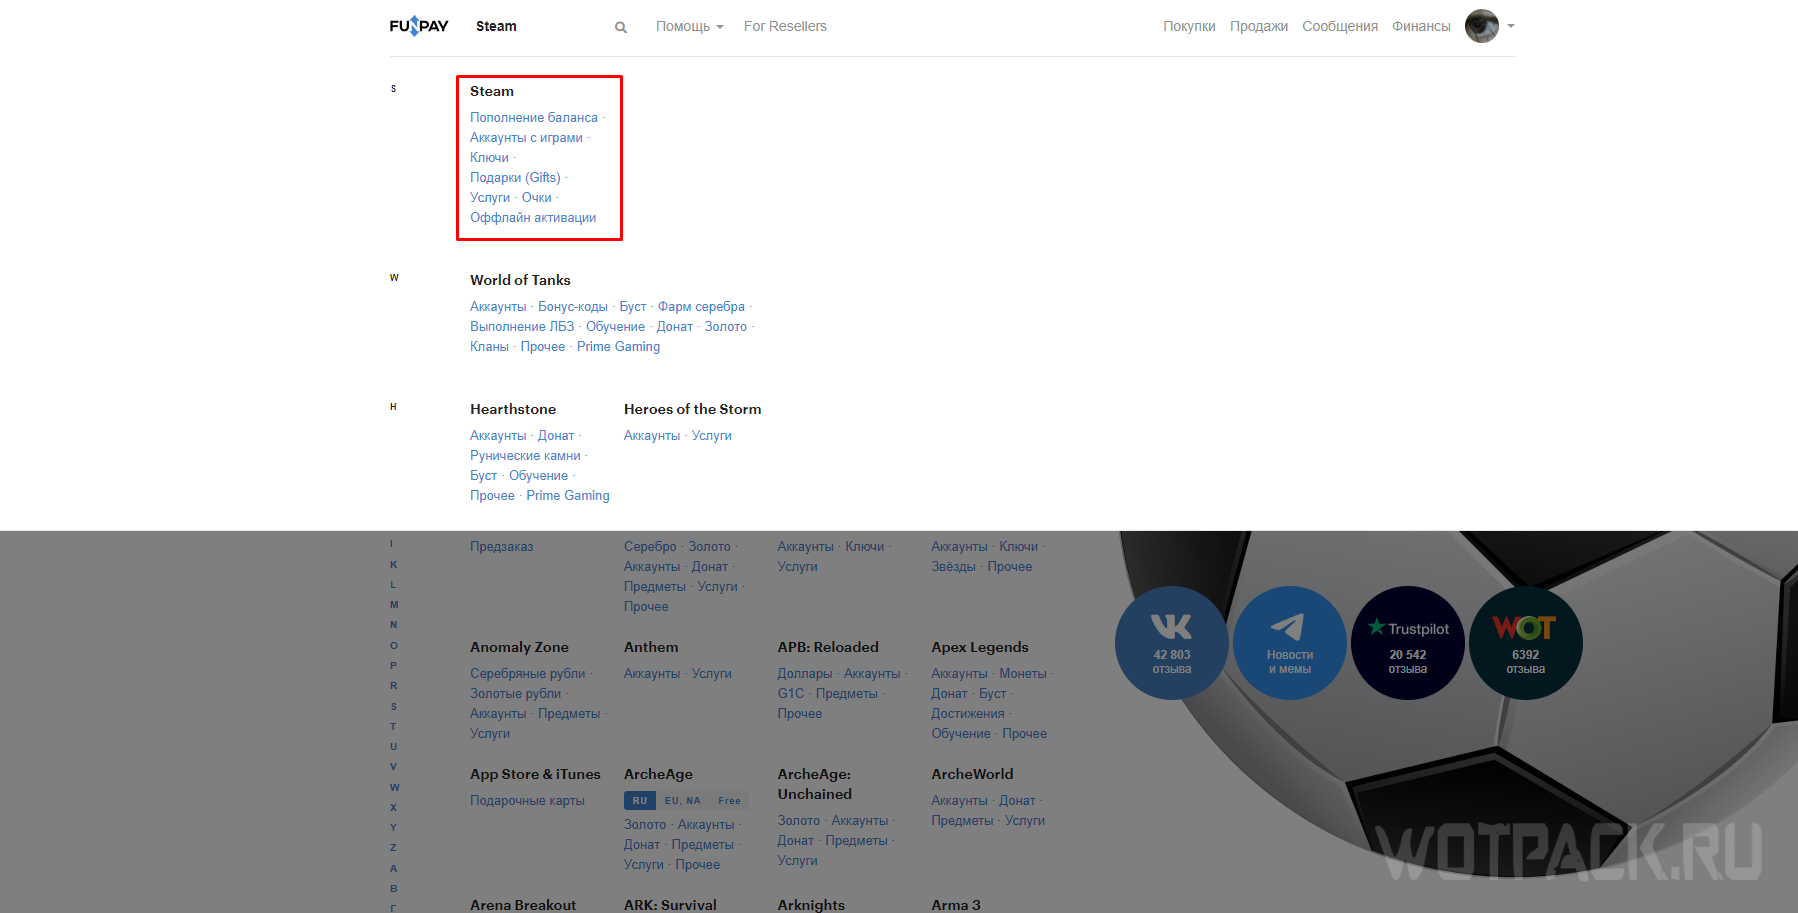The image size is (1798, 913).
Task: Click in the Steam search field
Action: (x=540, y=26)
